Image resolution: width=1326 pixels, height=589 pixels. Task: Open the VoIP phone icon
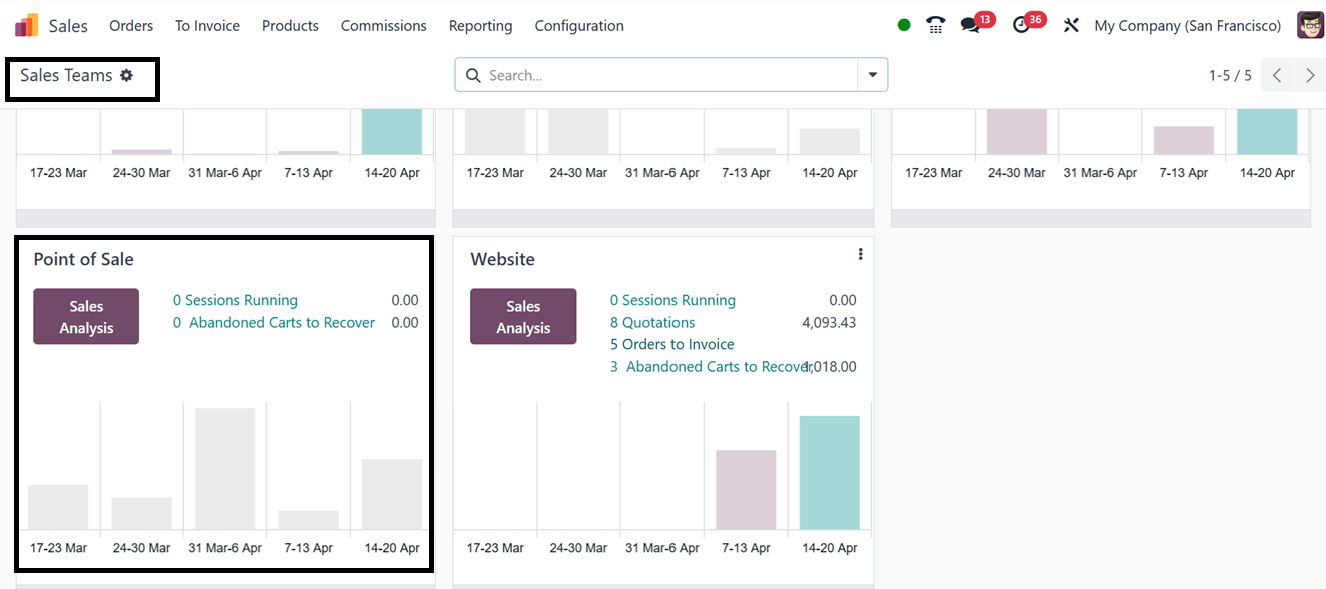pyautogui.click(x=936, y=26)
